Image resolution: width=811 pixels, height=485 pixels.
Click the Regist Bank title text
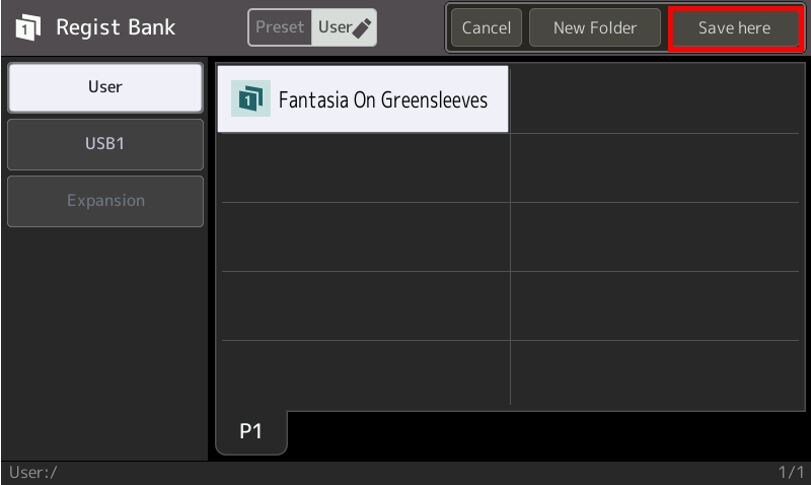click(x=115, y=28)
